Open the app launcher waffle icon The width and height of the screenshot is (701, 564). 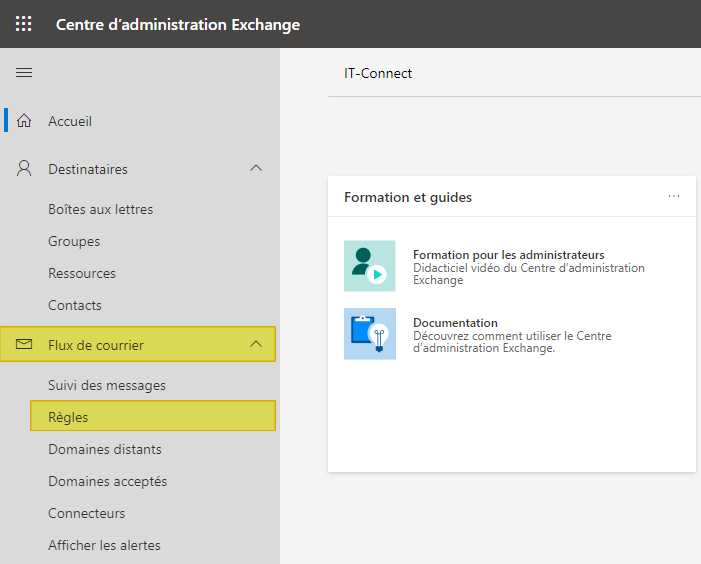tap(24, 24)
